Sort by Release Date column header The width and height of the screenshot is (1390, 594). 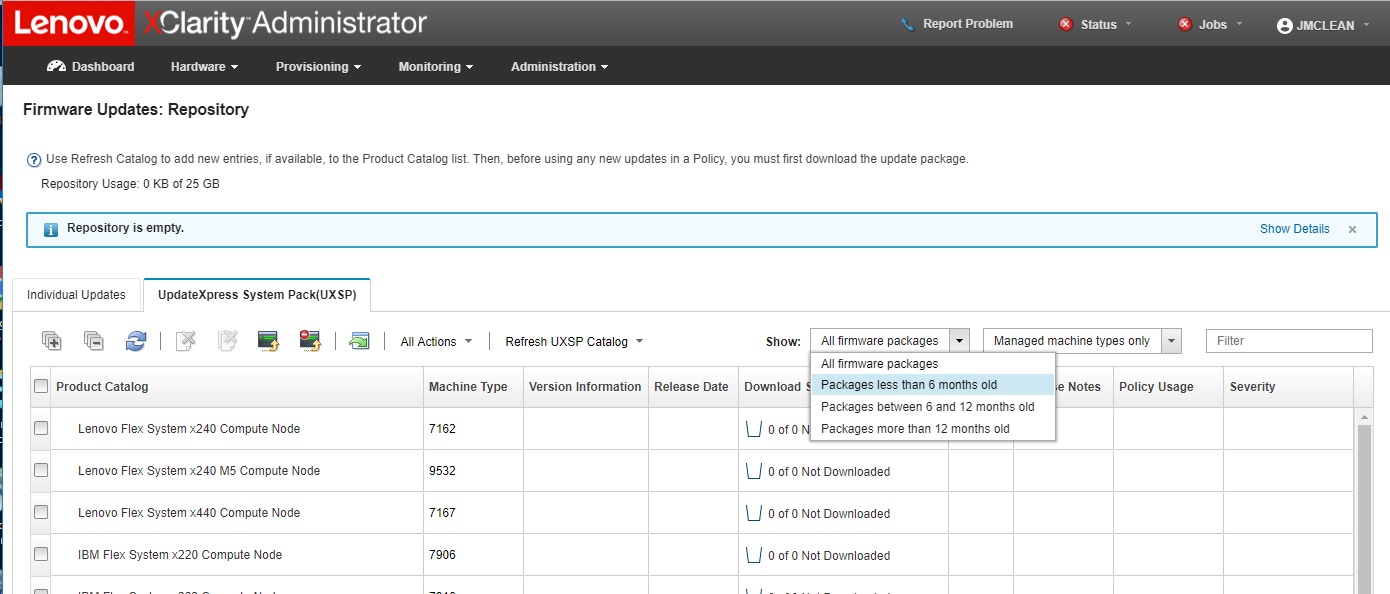coord(691,387)
